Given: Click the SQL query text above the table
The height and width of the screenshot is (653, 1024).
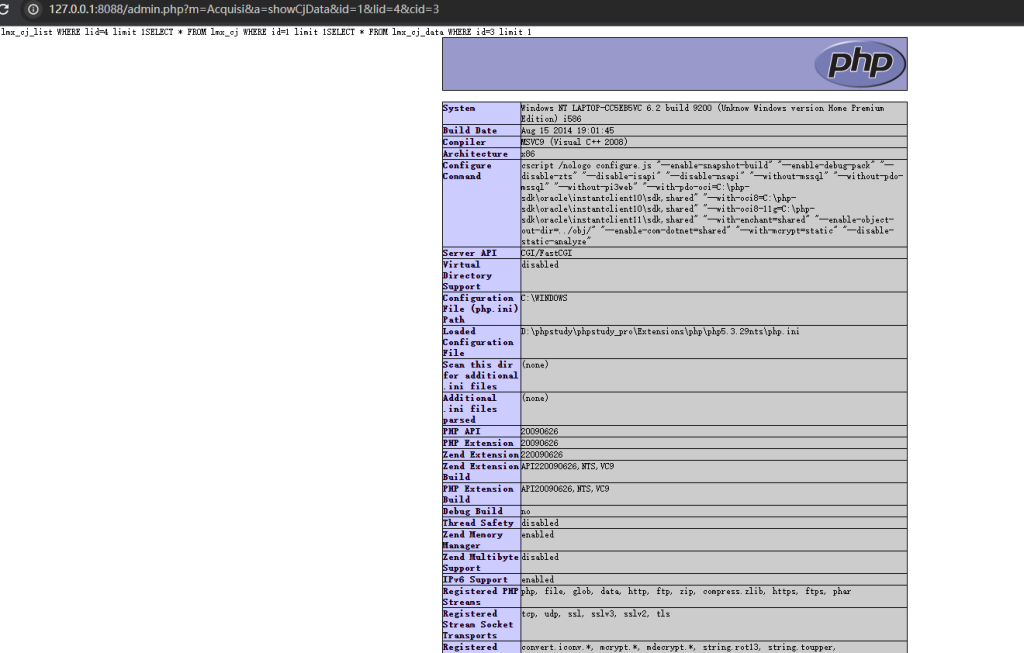Looking at the screenshot, I should coord(266,32).
